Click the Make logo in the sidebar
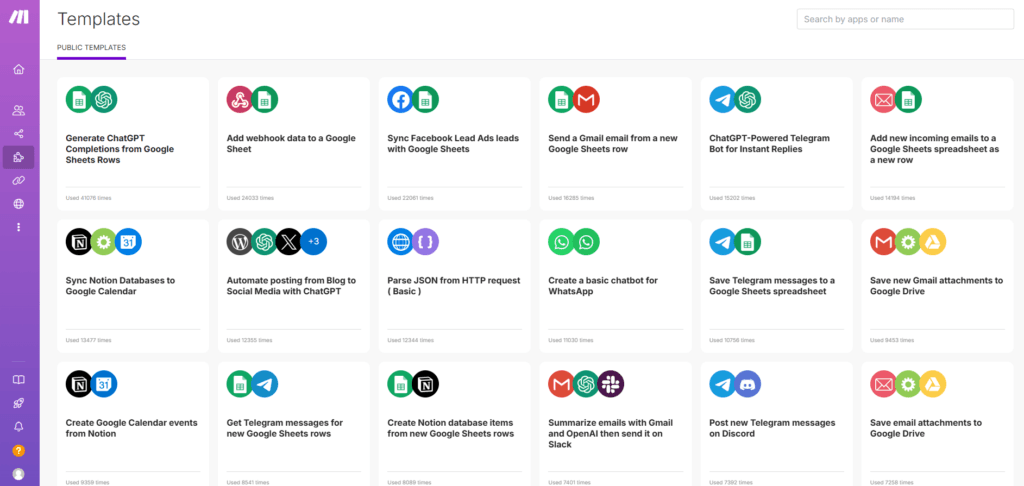1024x486 pixels. pyautogui.click(x=18, y=18)
